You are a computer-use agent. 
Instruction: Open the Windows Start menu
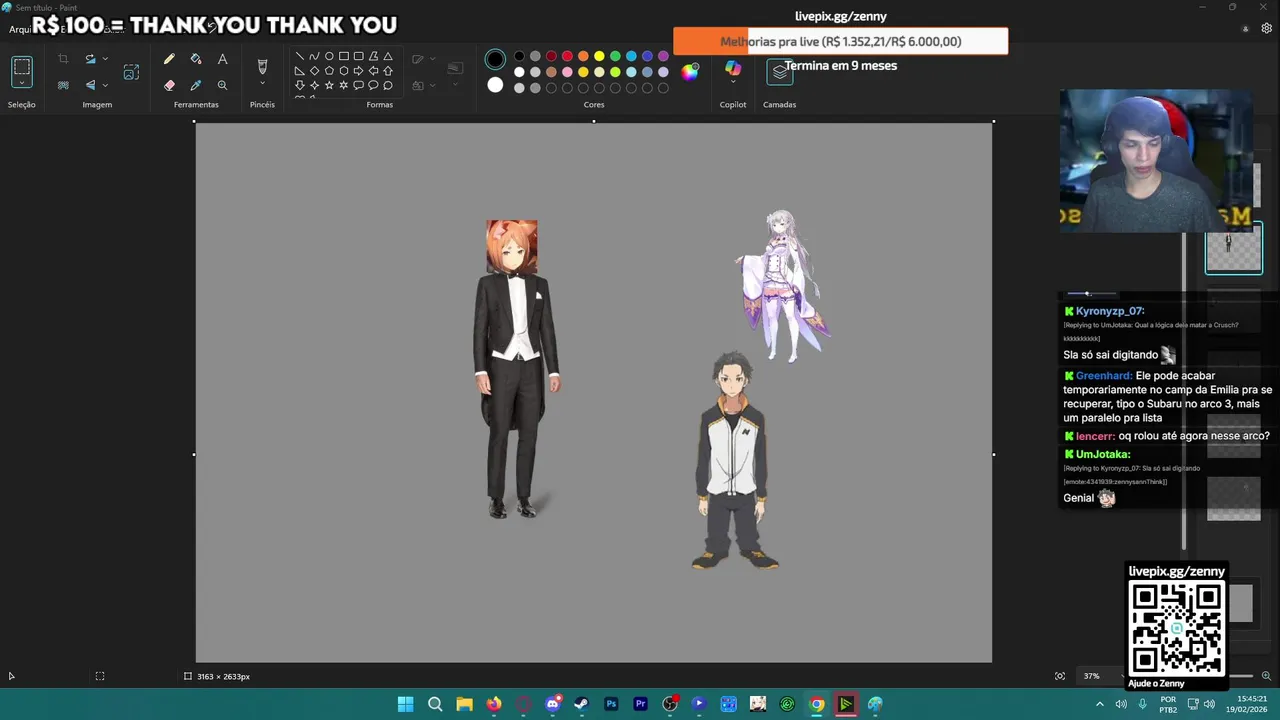point(405,704)
